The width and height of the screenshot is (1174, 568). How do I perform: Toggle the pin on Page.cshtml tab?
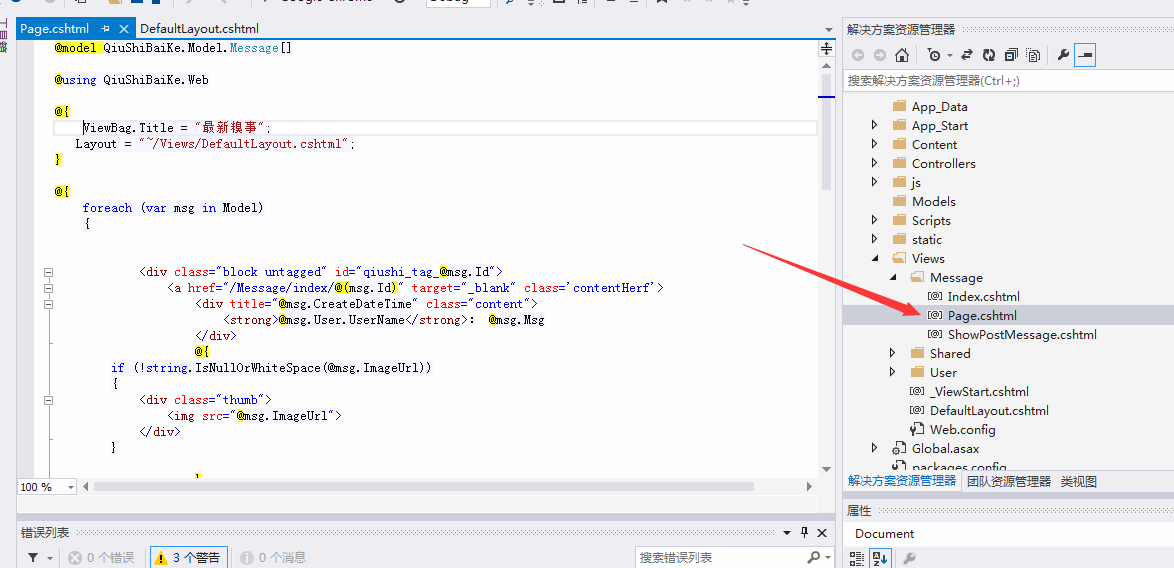point(106,29)
